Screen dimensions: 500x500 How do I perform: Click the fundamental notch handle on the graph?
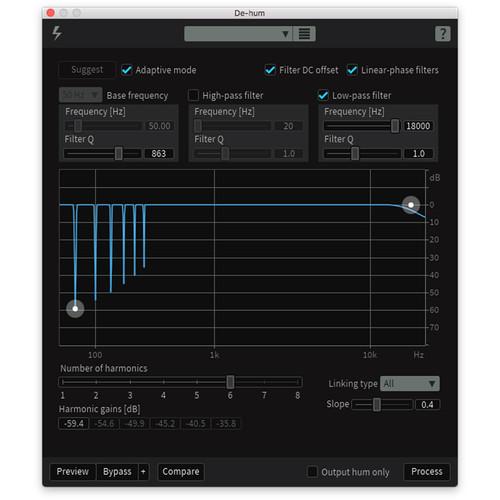click(x=75, y=309)
